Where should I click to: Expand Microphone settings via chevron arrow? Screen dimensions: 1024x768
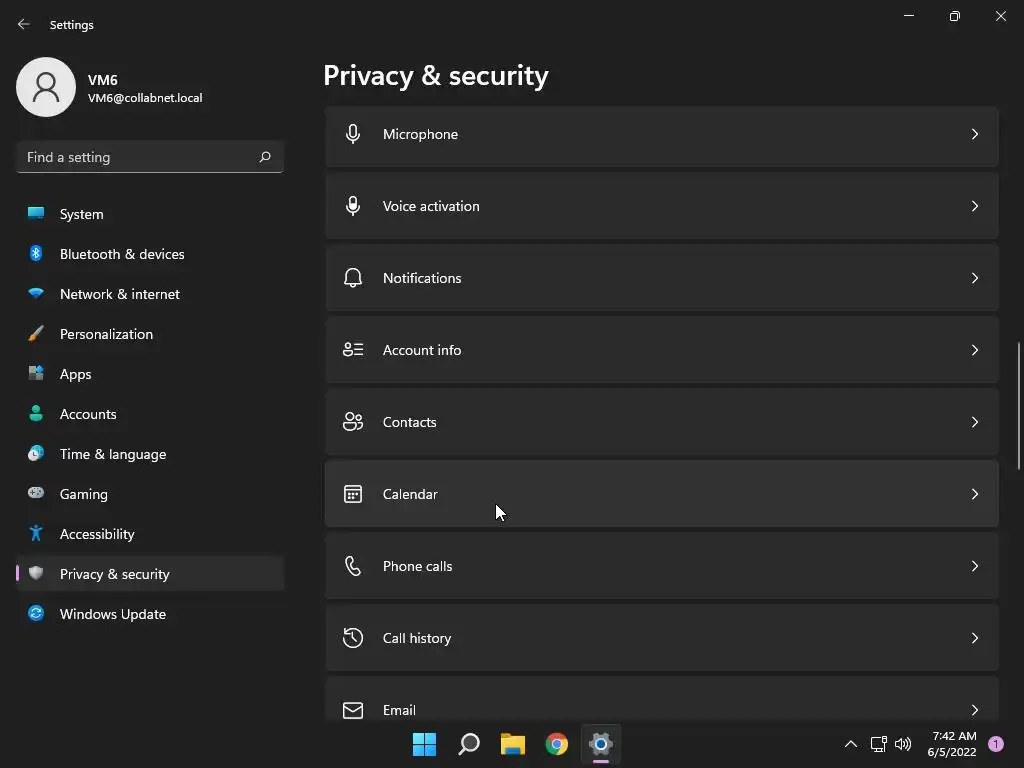(975, 134)
